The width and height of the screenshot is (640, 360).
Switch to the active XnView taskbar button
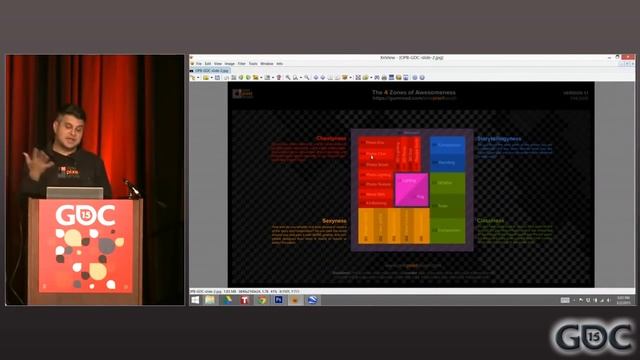(x=295, y=300)
